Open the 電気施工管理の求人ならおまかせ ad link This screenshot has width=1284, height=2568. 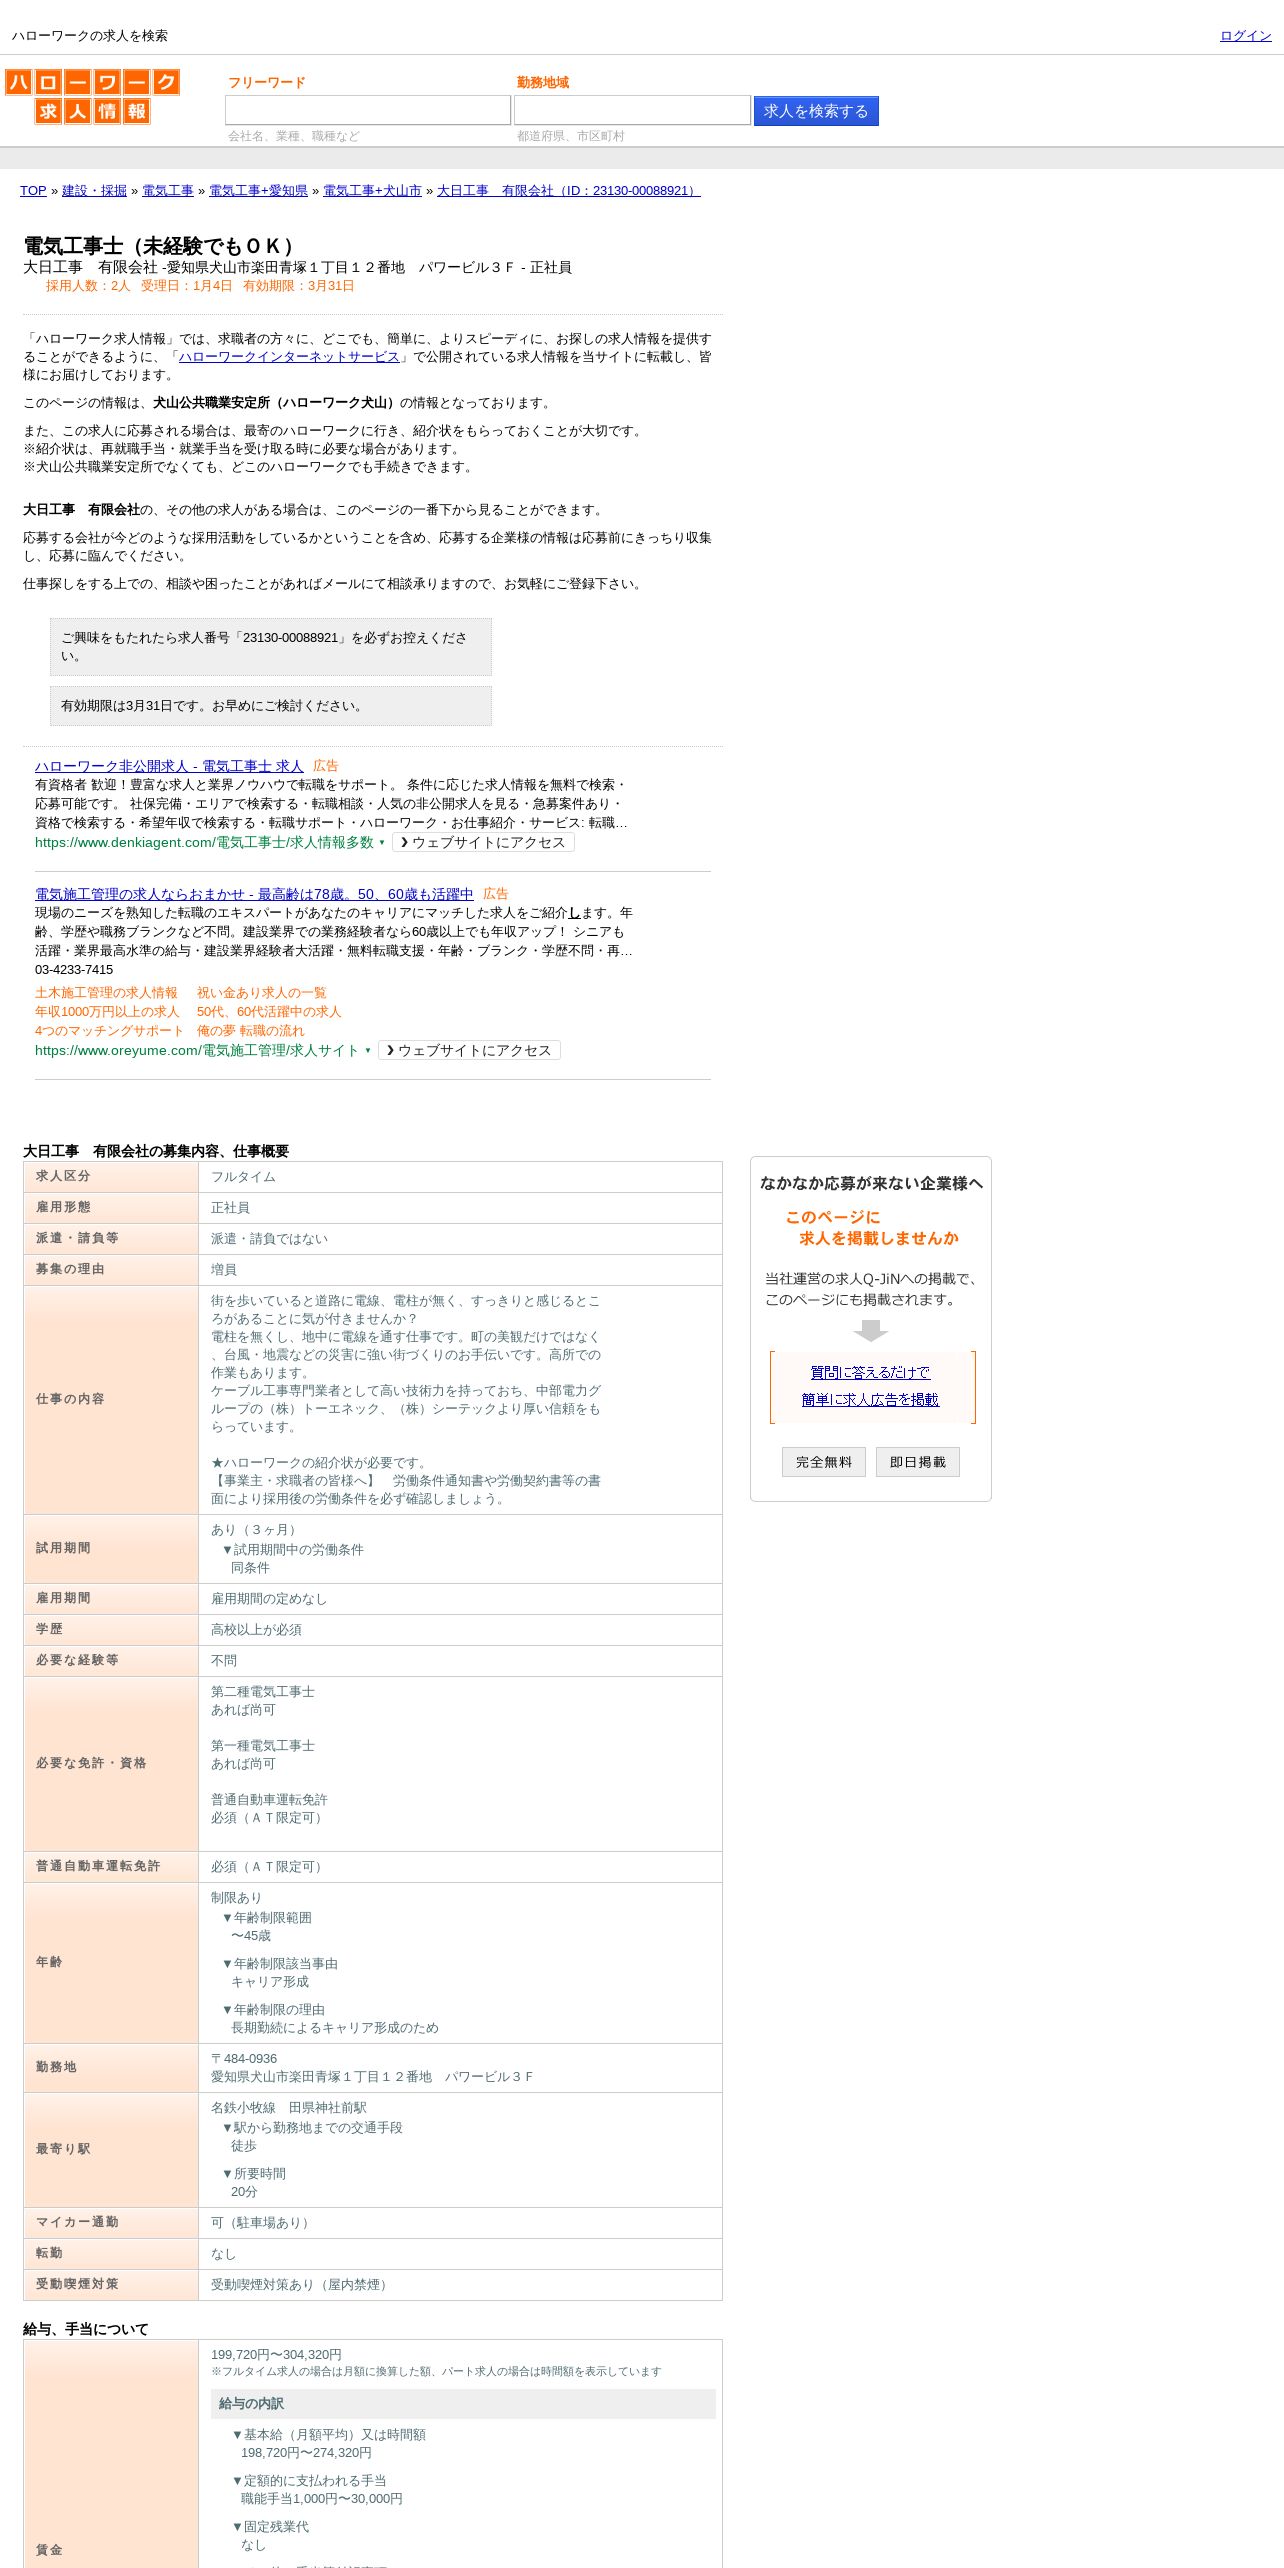[x=254, y=894]
